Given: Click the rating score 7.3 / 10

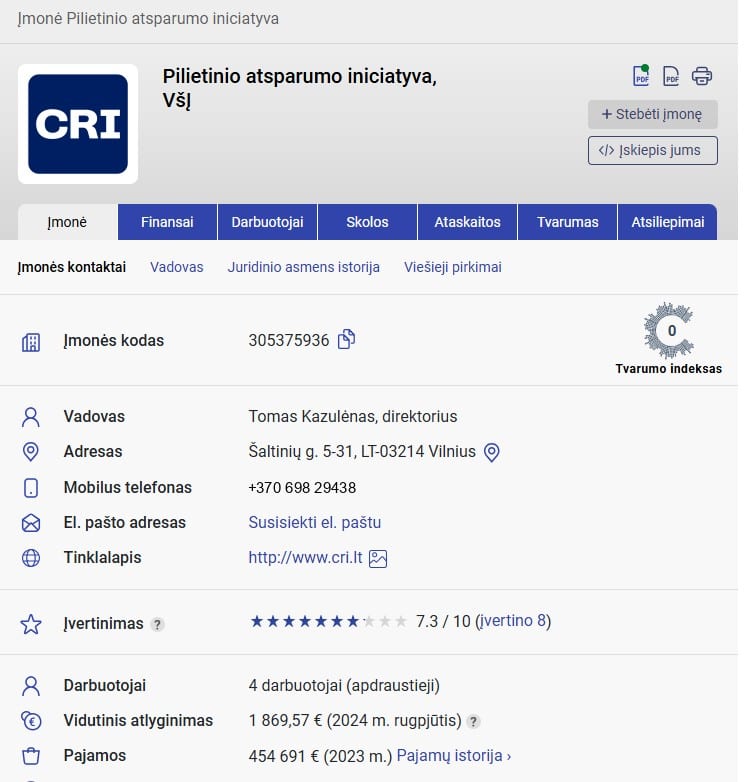Looking at the screenshot, I should pyautogui.click(x=443, y=621).
